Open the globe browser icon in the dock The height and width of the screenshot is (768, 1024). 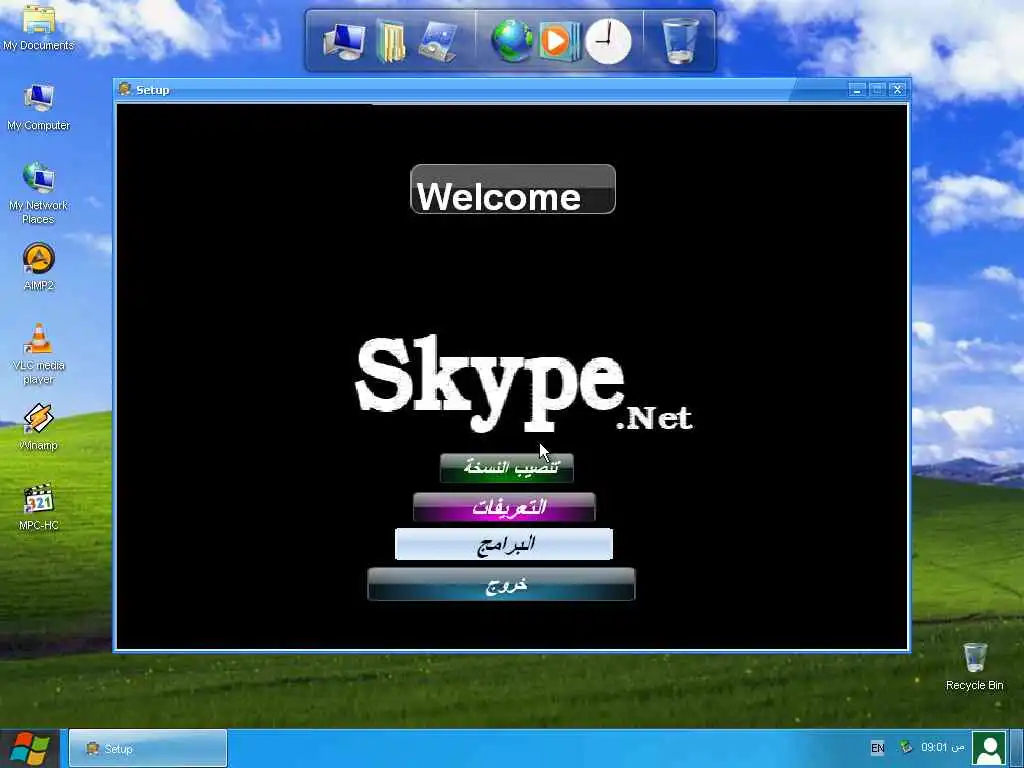click(511, 41)
